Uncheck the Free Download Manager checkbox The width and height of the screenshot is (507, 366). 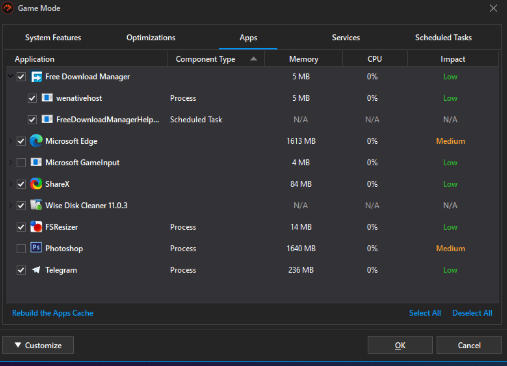tap(21, 77)
